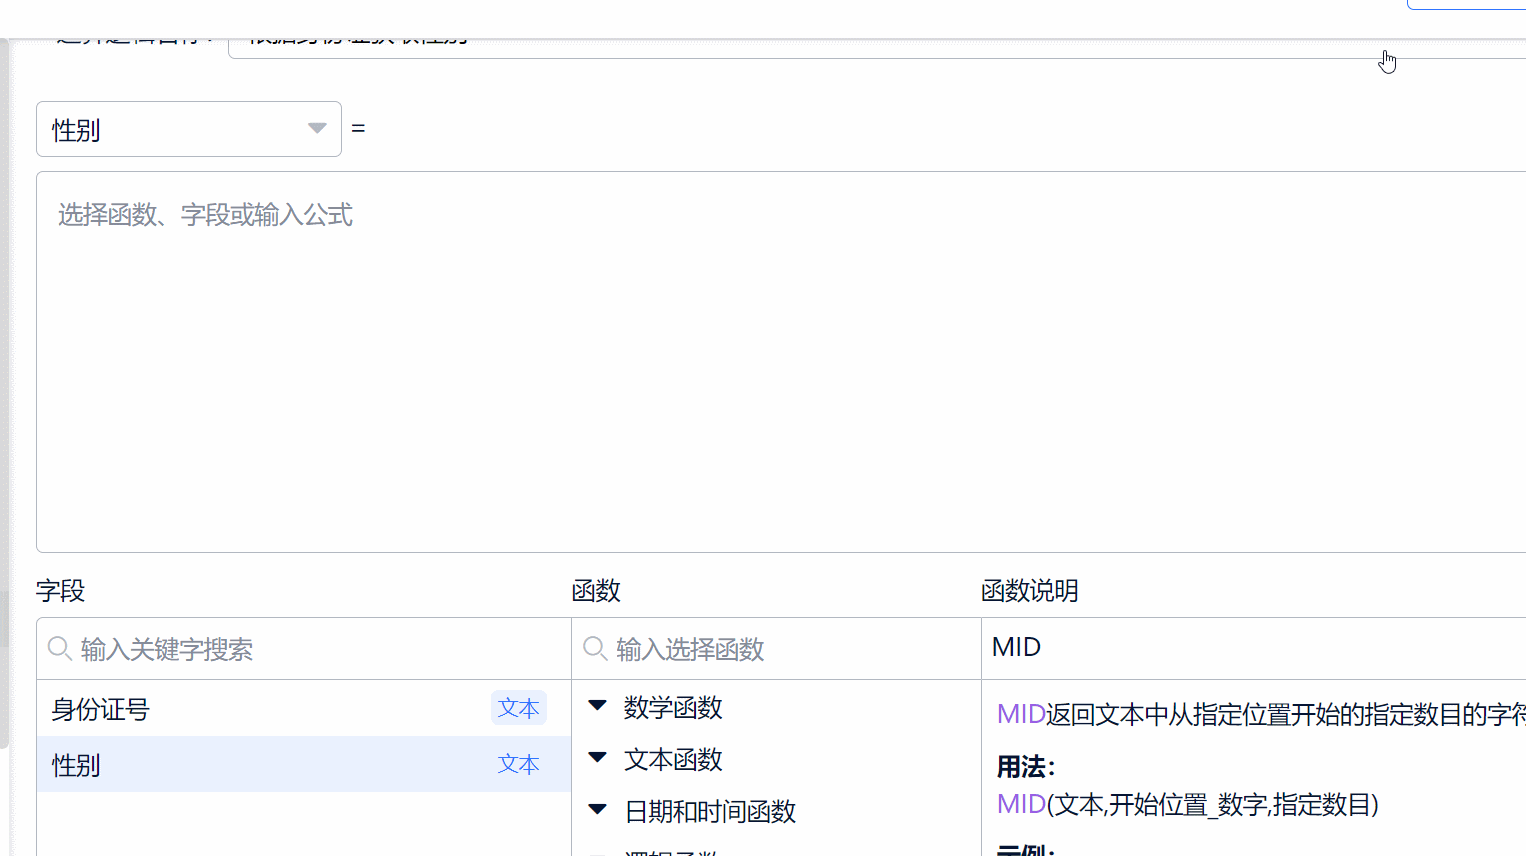Click the gray arrow in 性别 combo box
Viewport: 1526px width, 856px height.
click(317, 128)
